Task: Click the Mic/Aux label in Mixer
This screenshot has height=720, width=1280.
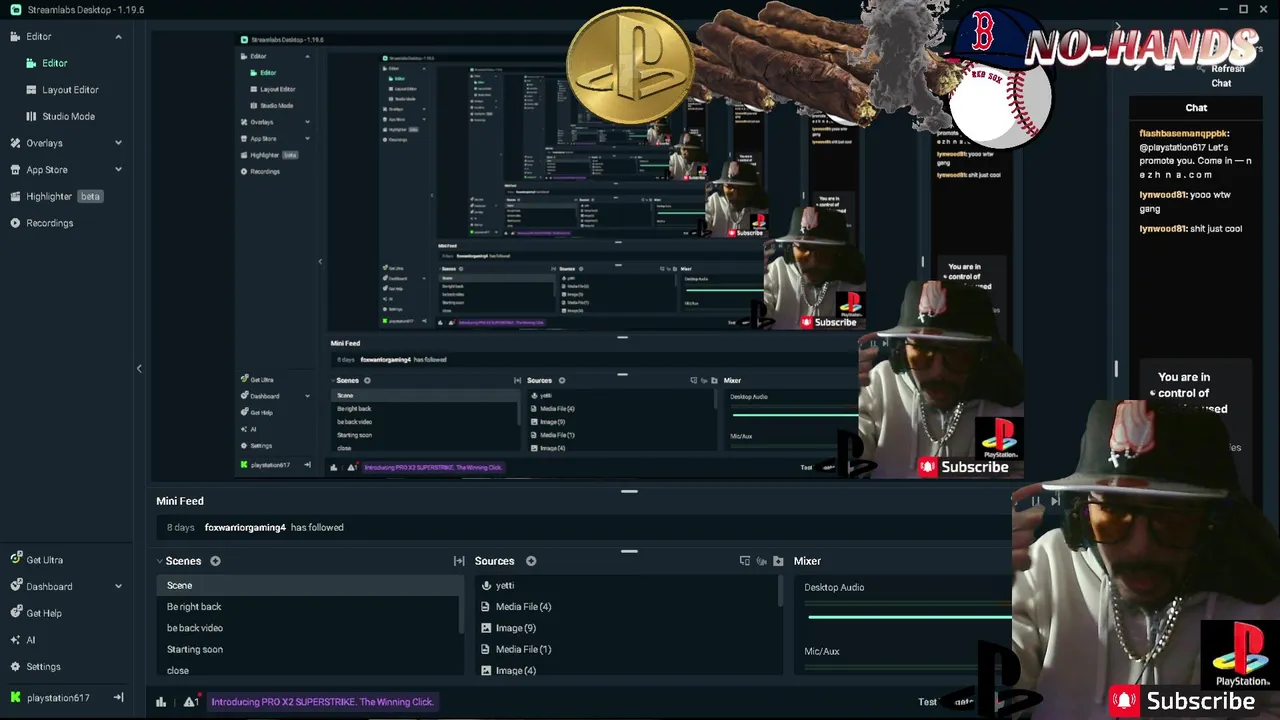Action: 822,651
